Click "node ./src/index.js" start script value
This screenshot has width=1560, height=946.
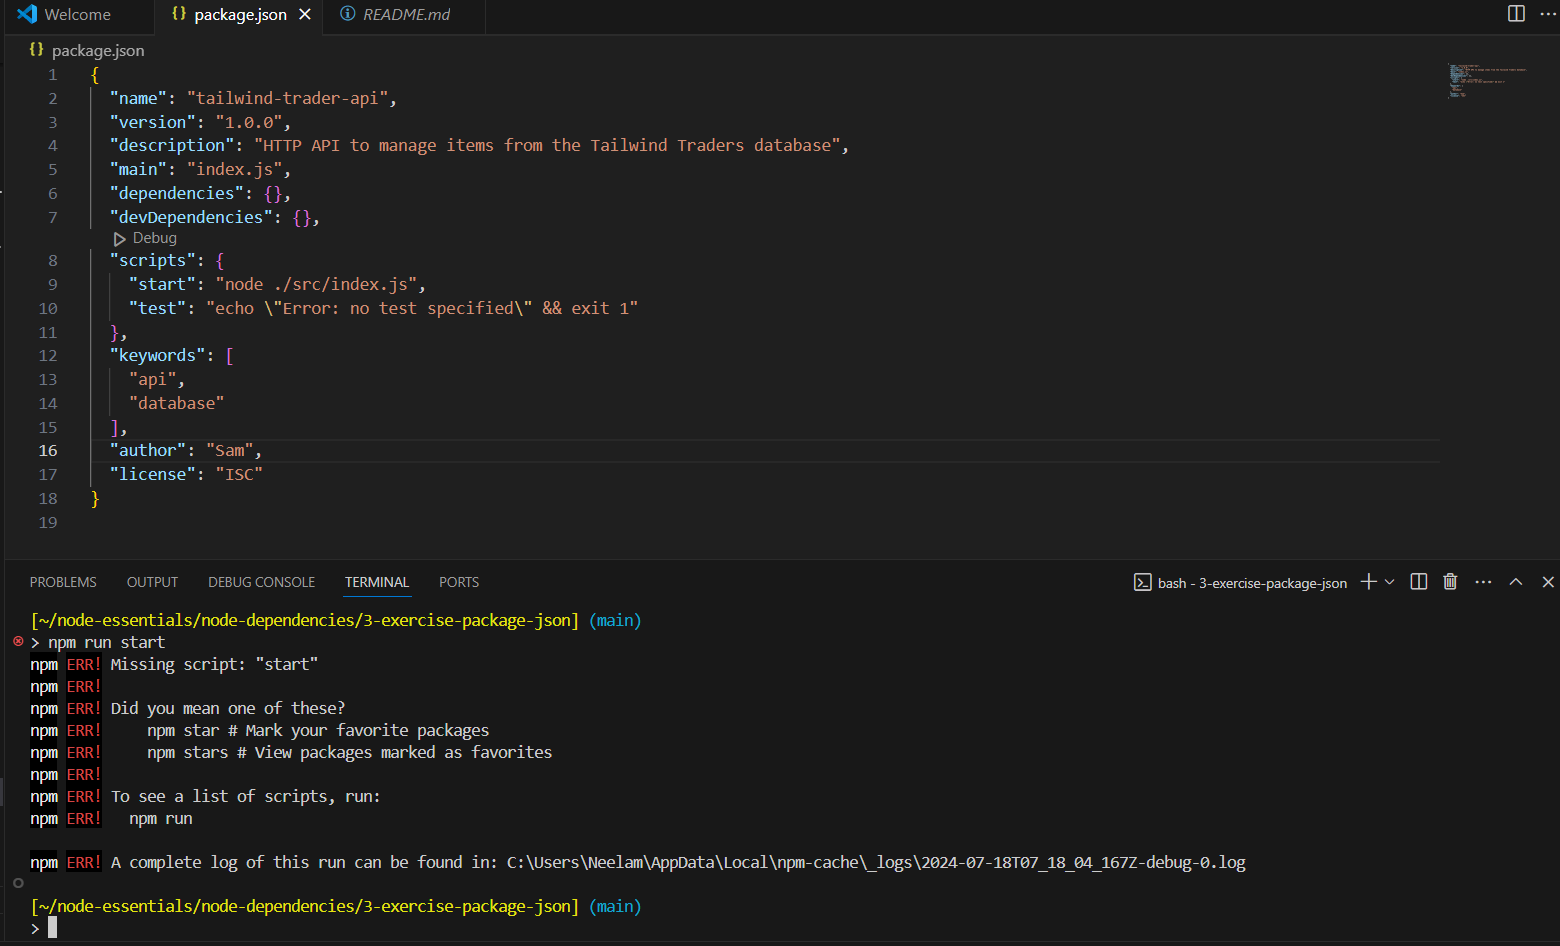(x=316, y=285)
